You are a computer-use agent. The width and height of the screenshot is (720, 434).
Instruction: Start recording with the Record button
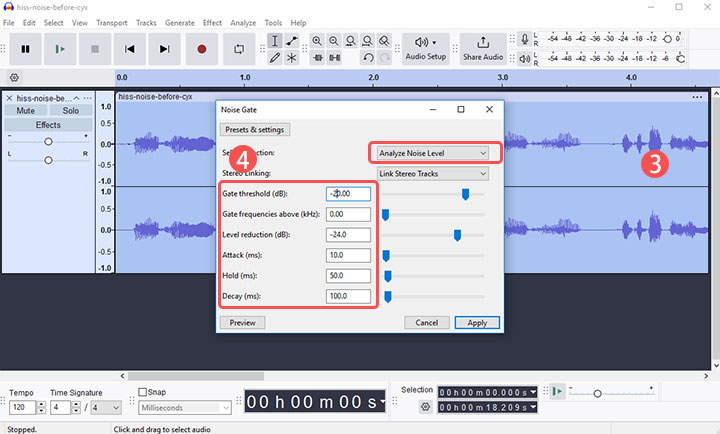pyautogui.click(x=202, y=49)
